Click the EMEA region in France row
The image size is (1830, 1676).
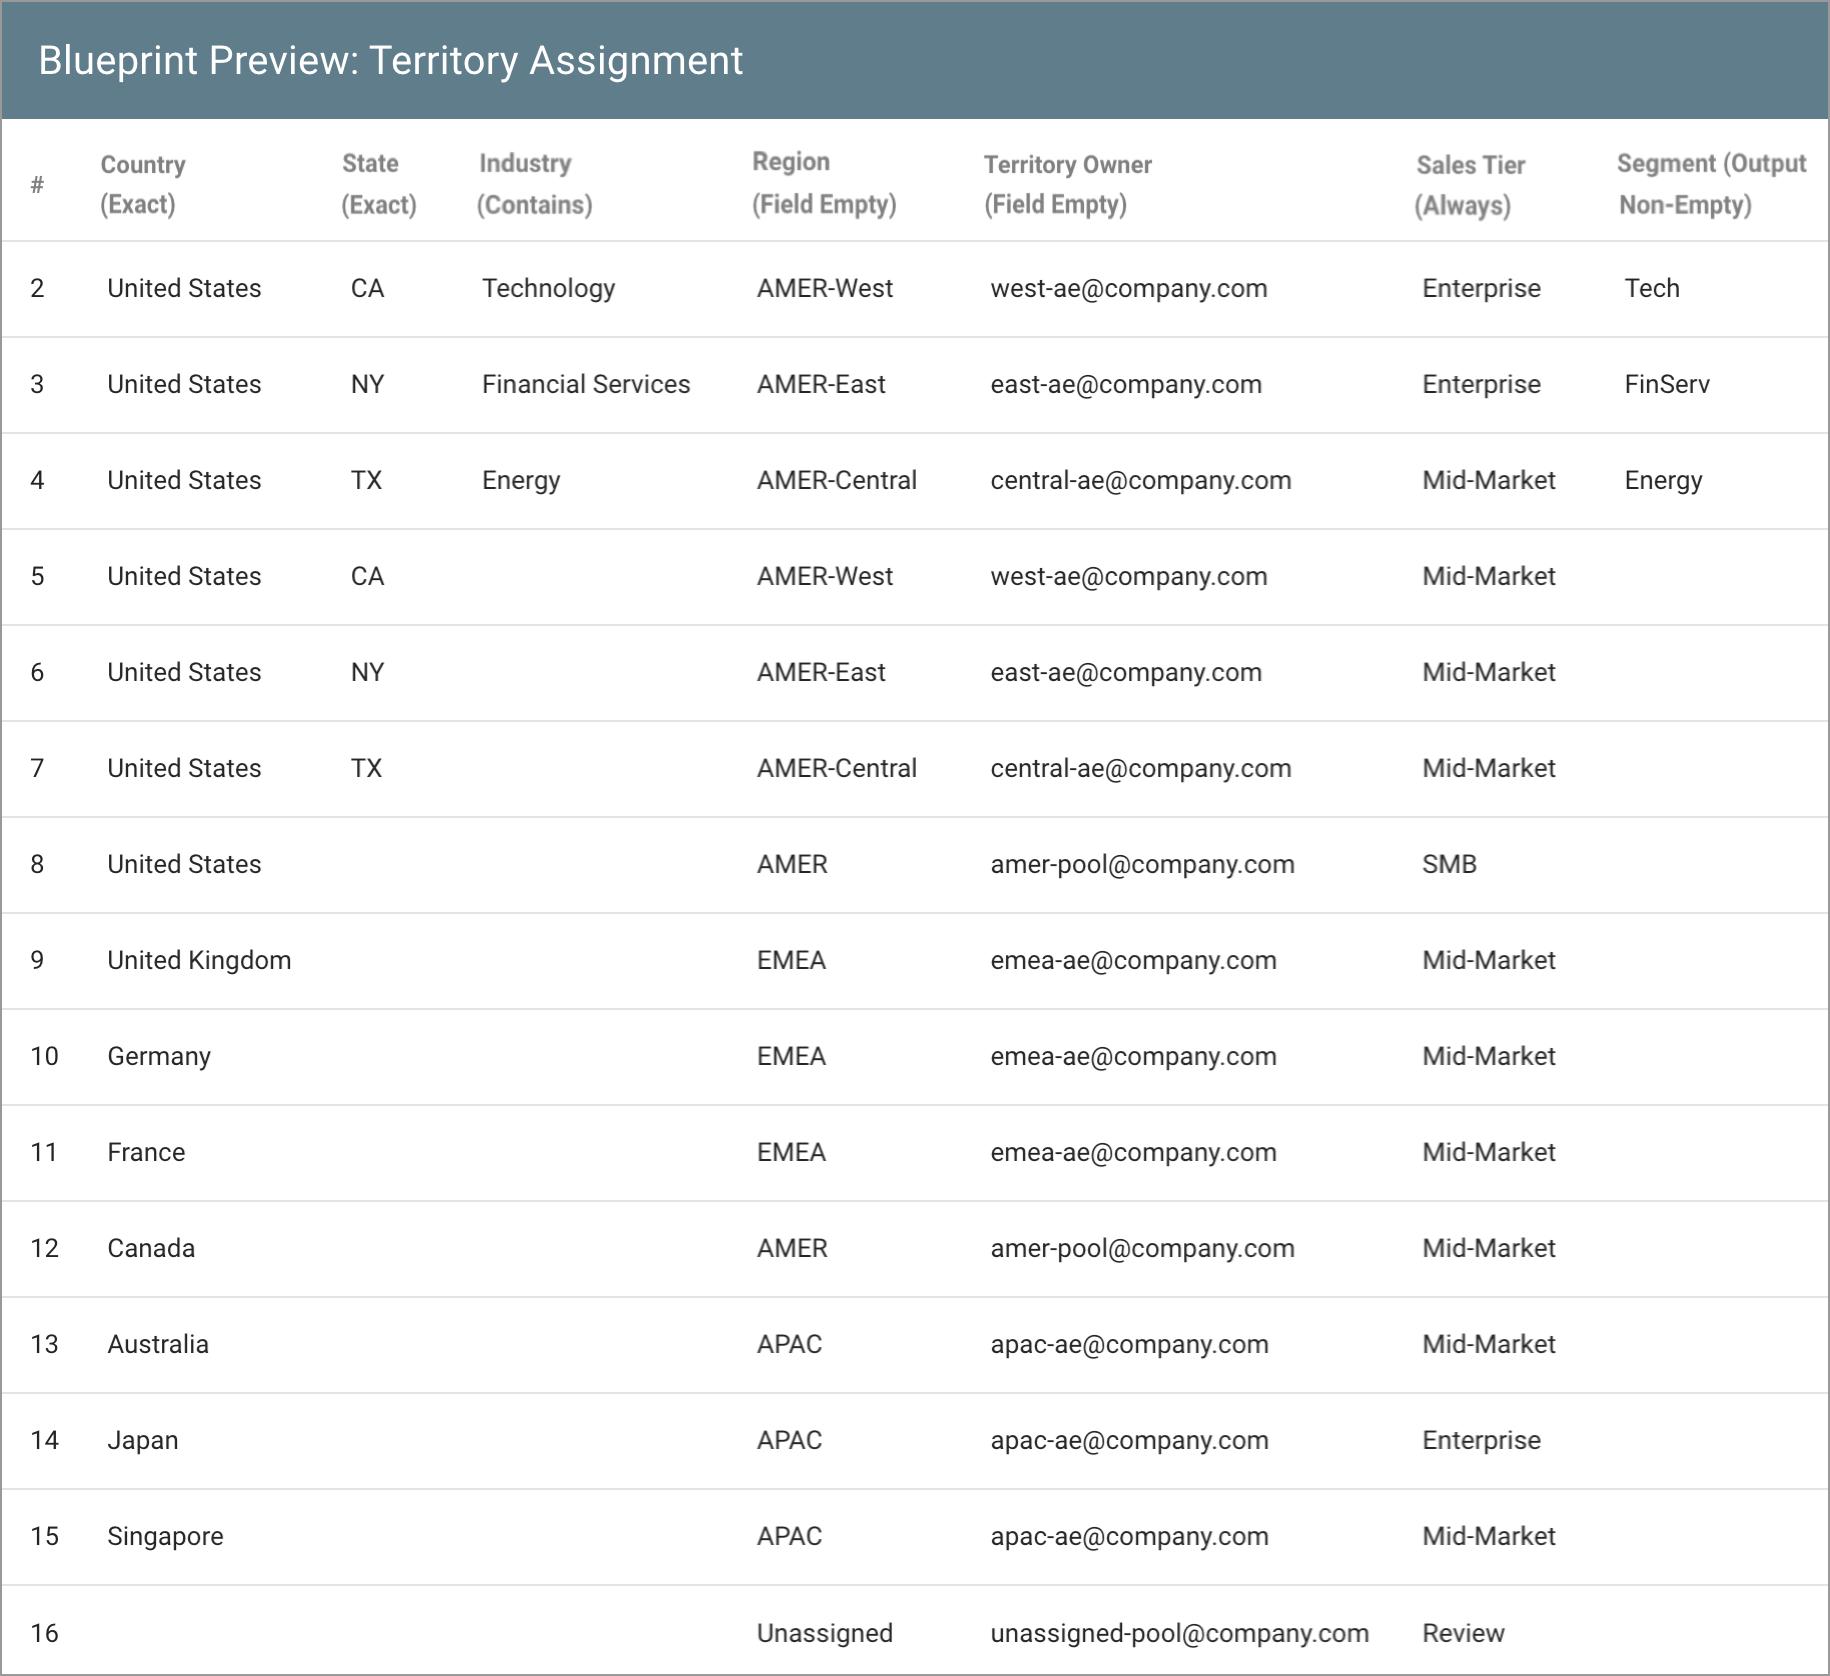tap(791, 1152)
